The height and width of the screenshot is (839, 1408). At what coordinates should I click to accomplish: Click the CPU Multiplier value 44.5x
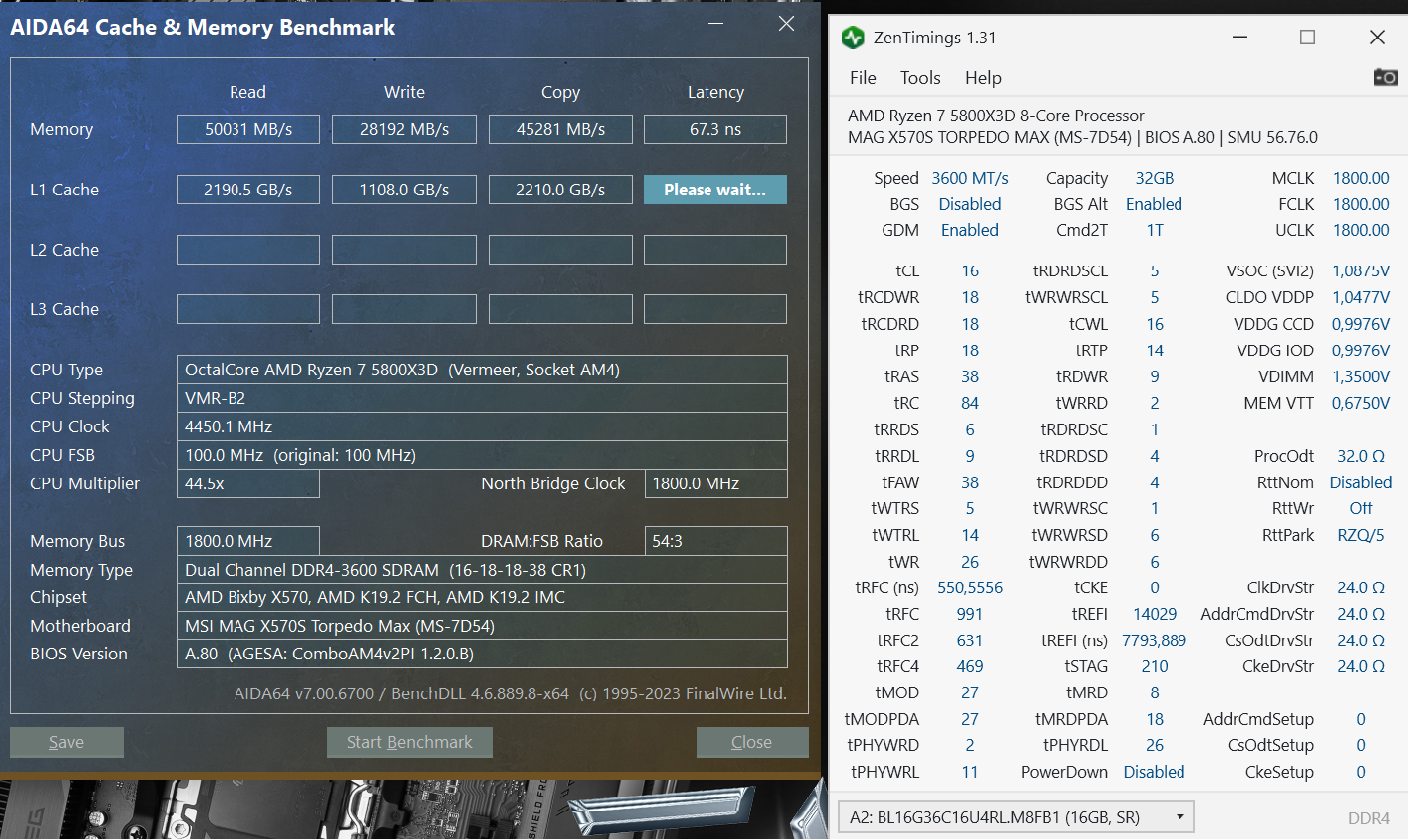pyautogui.click(x=248, y=483)
